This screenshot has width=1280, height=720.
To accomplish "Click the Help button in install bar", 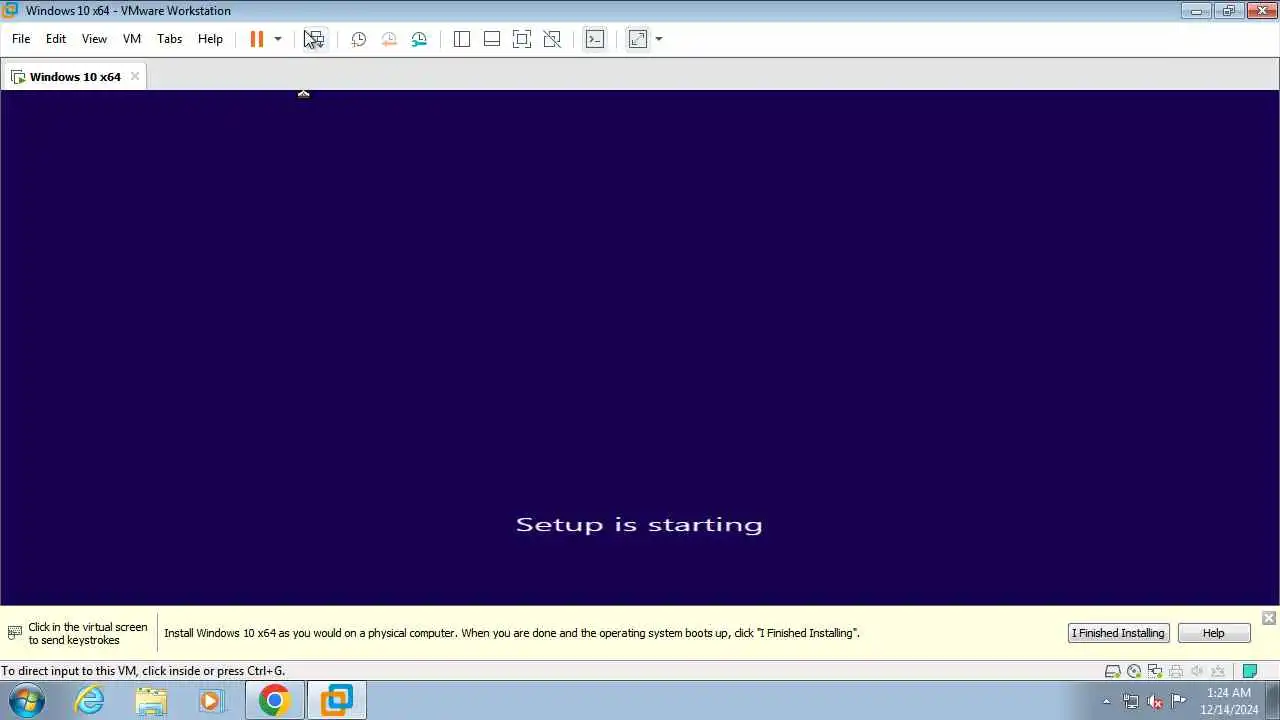I will [1213, 633].
